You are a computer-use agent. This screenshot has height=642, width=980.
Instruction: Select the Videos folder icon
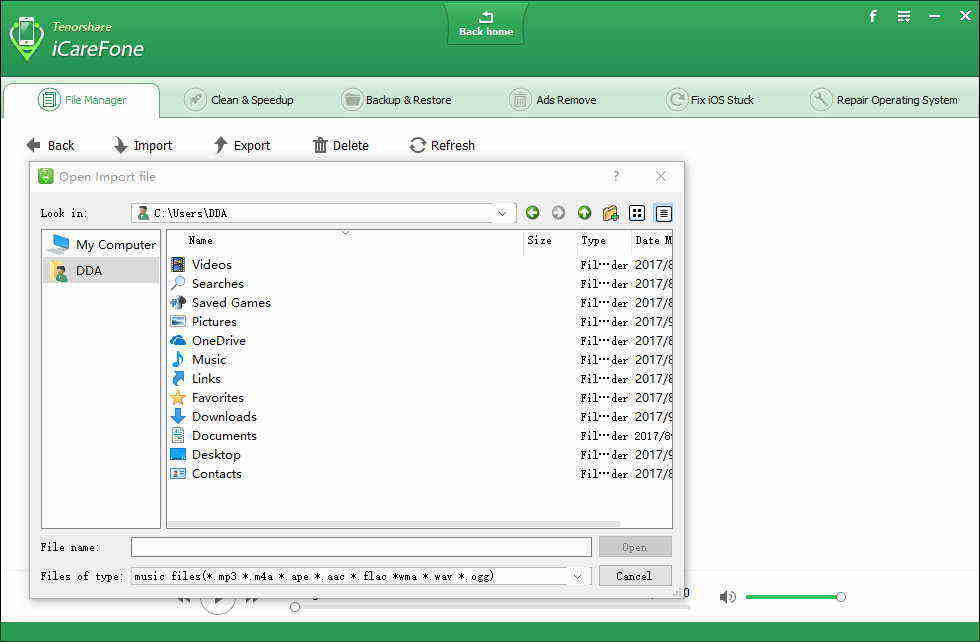(178, 264)
